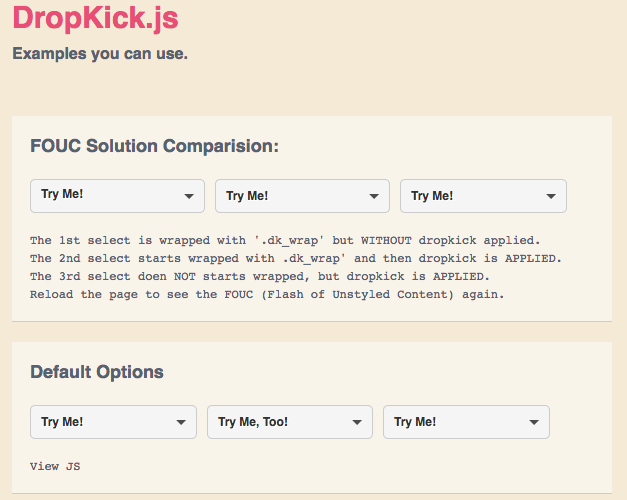Click 'FOUC Solution Comparision:' heading
This screenshot has height=500, width=627.
point(154,146)
